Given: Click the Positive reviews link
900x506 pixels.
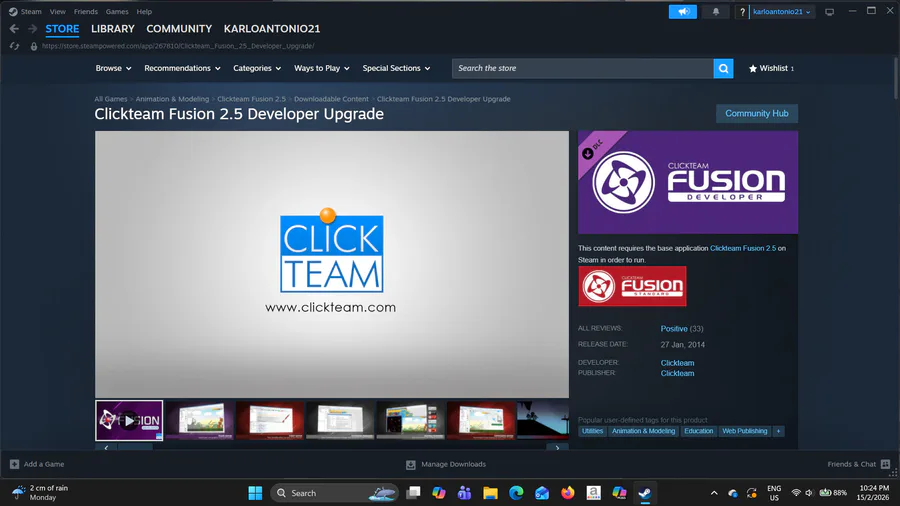Looking at the screenshot, I should coord(674,329).
